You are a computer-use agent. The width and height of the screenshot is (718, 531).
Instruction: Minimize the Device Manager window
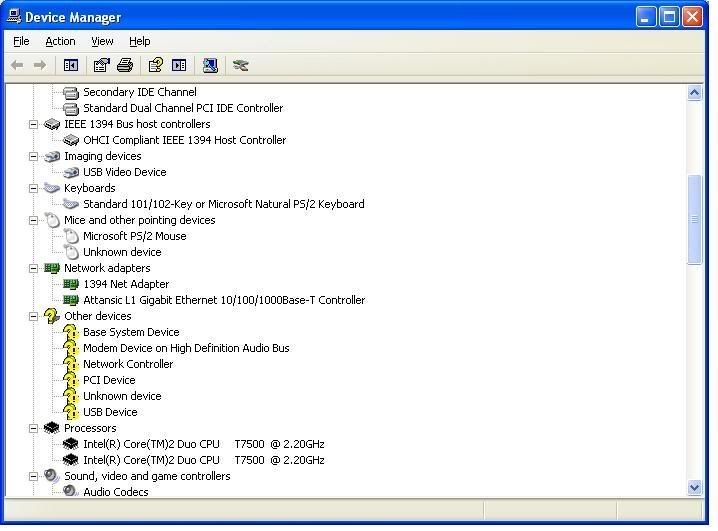[x=646, y=17]
